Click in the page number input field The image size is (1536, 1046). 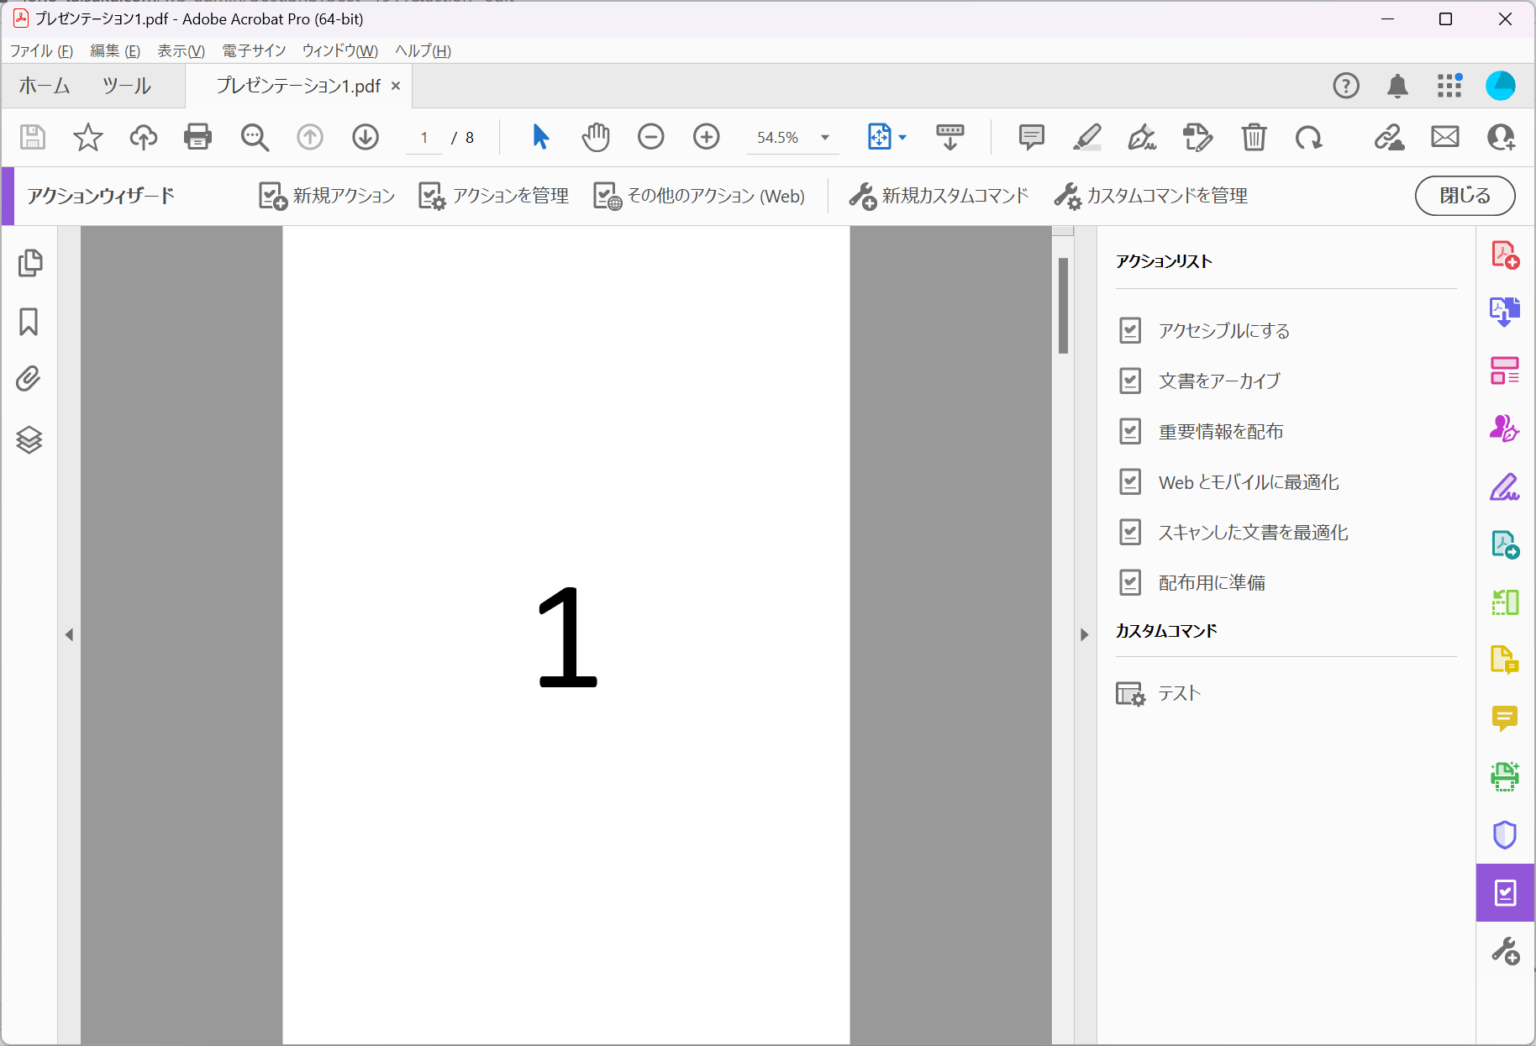click(423, 137)
